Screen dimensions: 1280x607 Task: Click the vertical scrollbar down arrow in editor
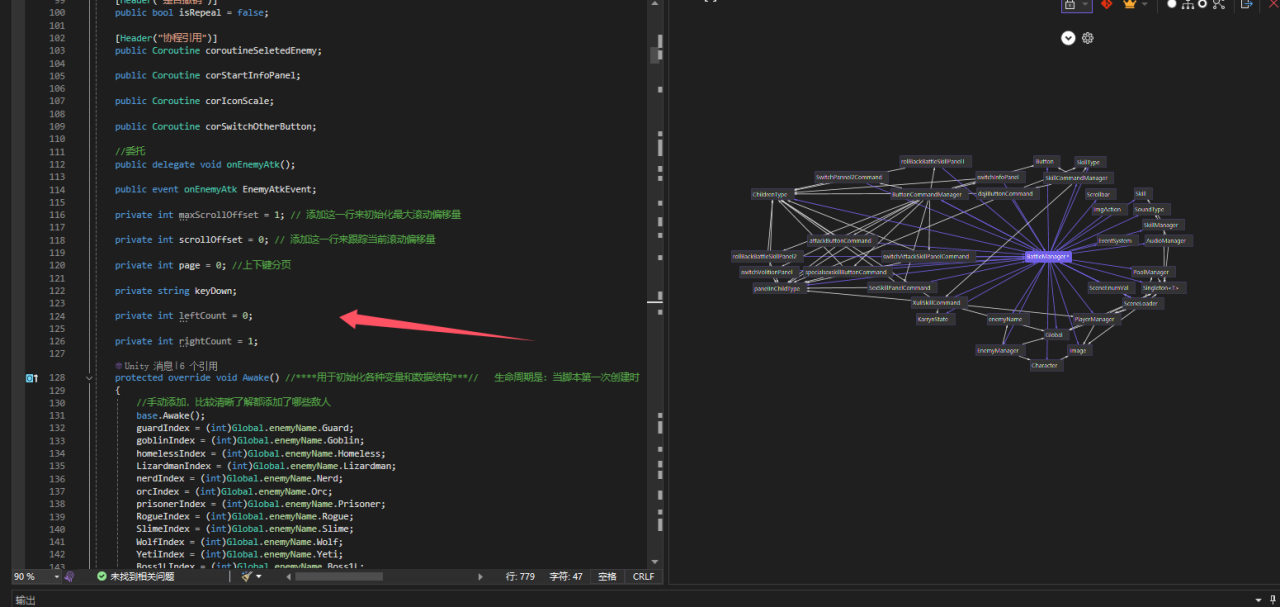[x=655, y=562]
